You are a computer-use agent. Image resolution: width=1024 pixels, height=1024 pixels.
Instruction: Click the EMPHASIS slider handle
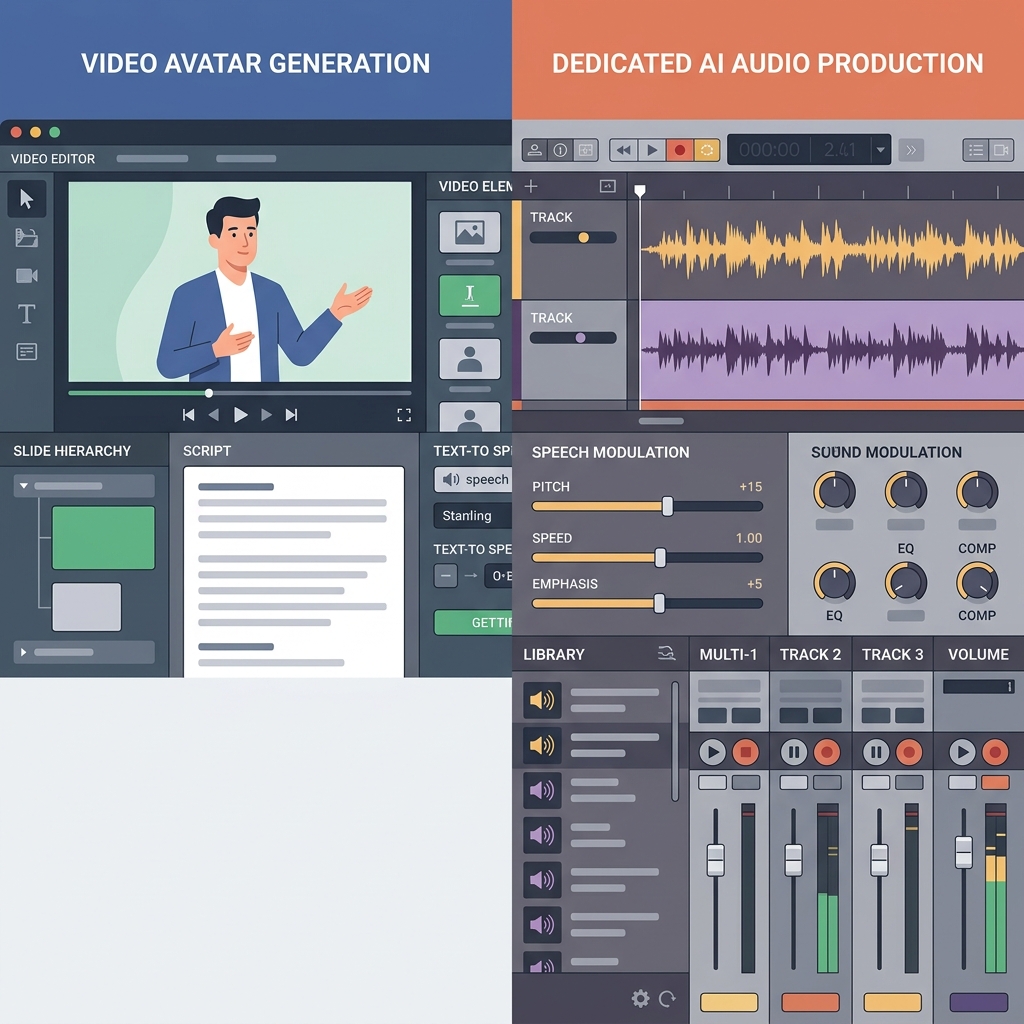point(660,603)
